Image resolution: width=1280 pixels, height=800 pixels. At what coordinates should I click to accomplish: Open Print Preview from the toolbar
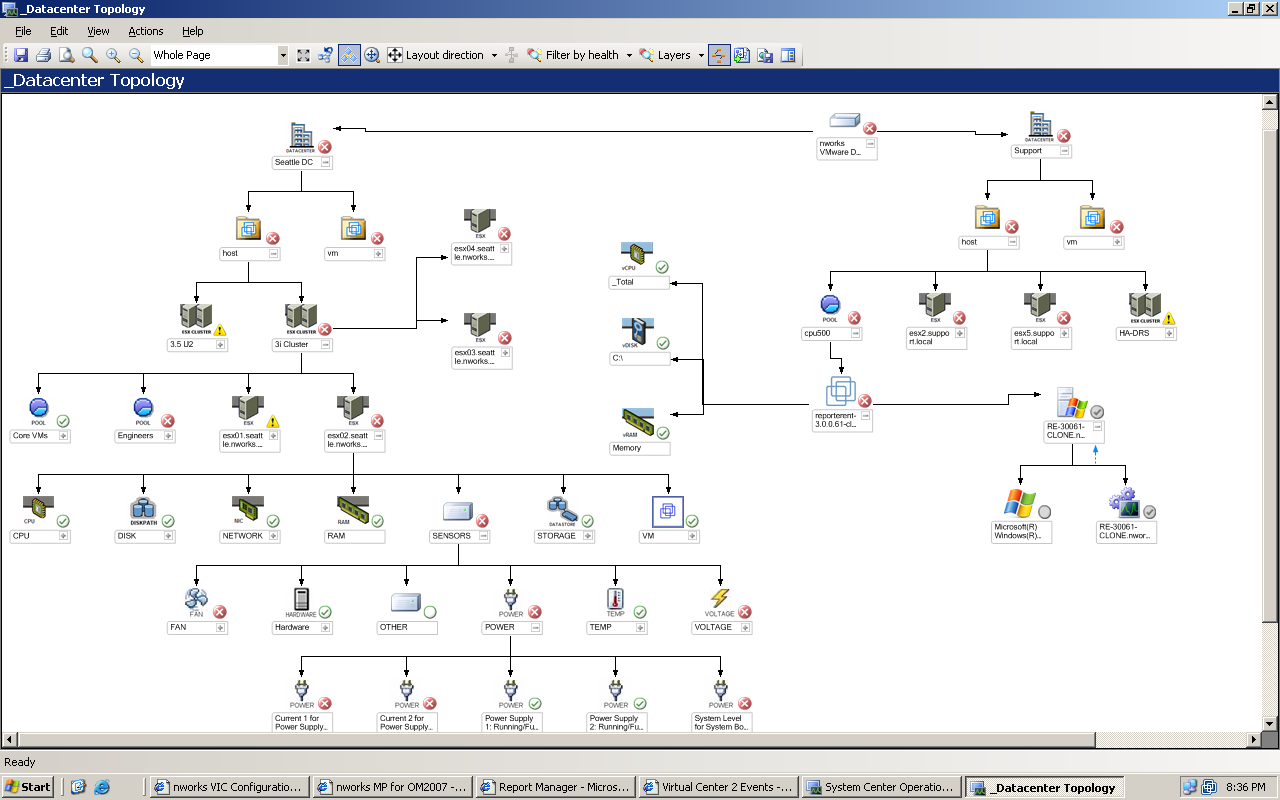tap(66, 55)
